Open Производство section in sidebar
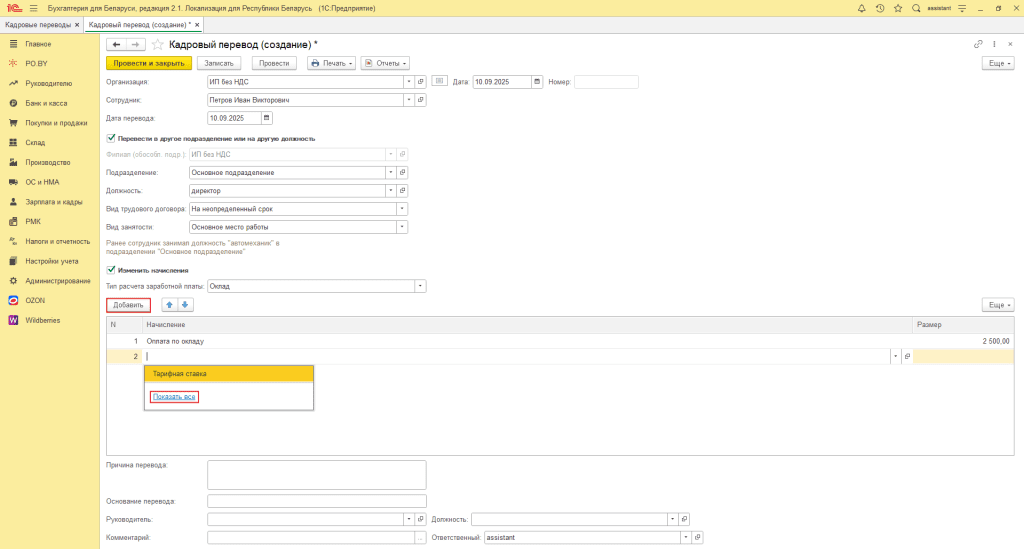 [x=48, y=162]
